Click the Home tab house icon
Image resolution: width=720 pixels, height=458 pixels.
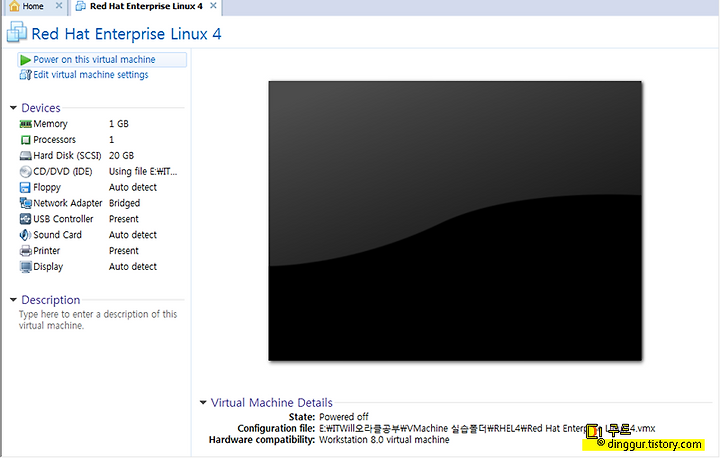click(14, 6)
